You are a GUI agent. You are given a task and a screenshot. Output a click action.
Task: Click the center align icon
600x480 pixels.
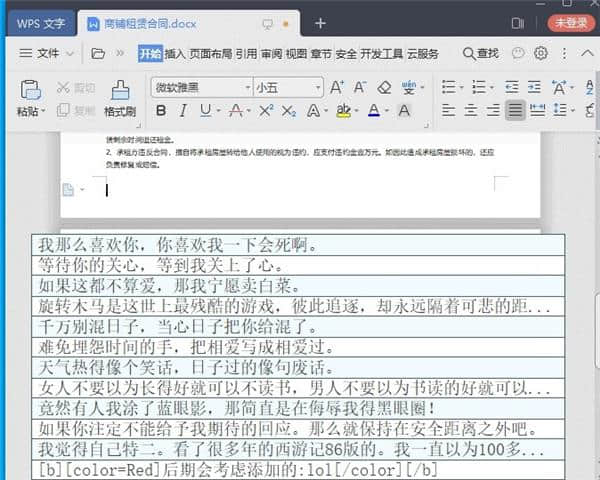470,111
